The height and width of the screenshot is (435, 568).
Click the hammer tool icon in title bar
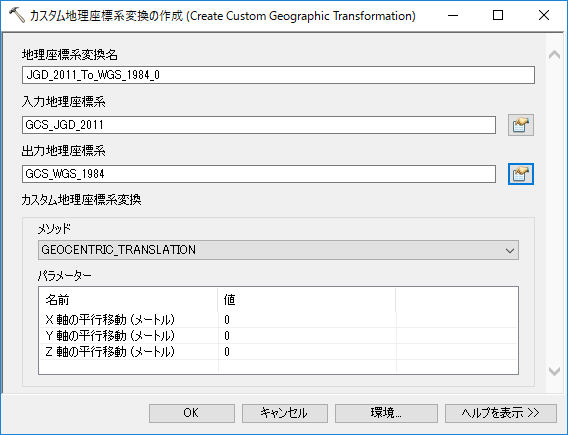[16, 16]
